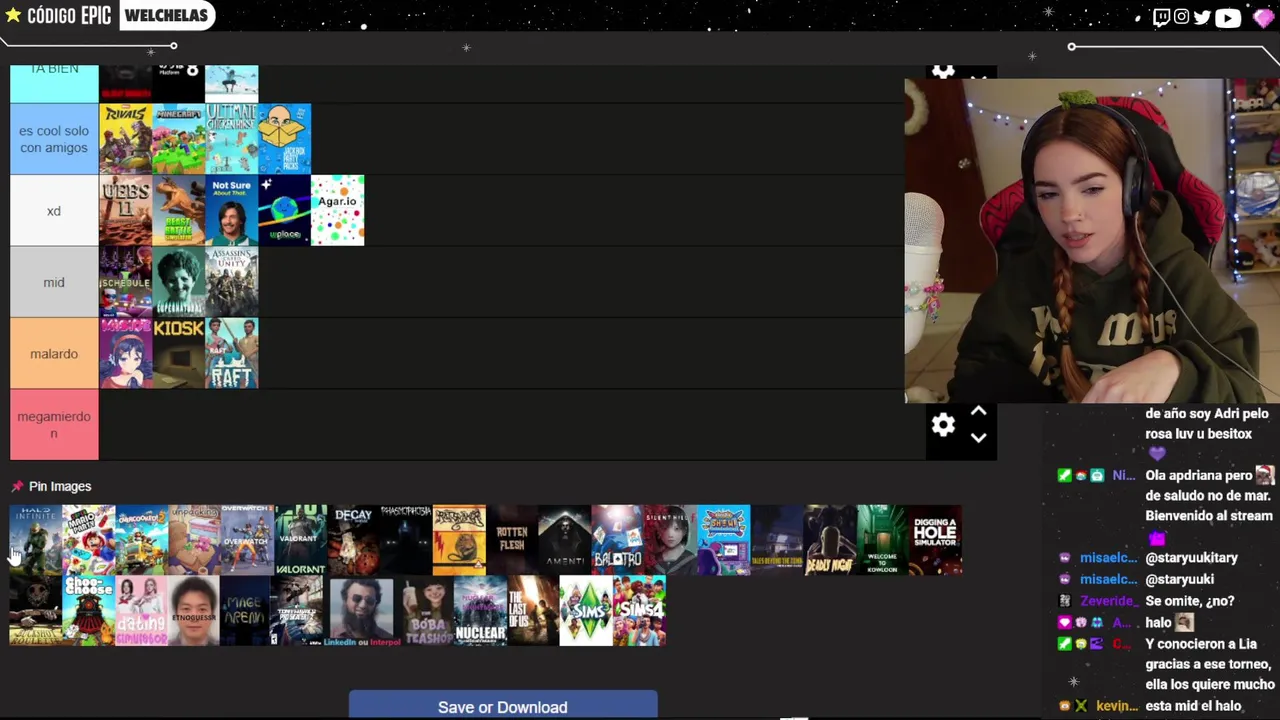Click the Ultimate Chicken Horse tile

click(x=231, y=139)
